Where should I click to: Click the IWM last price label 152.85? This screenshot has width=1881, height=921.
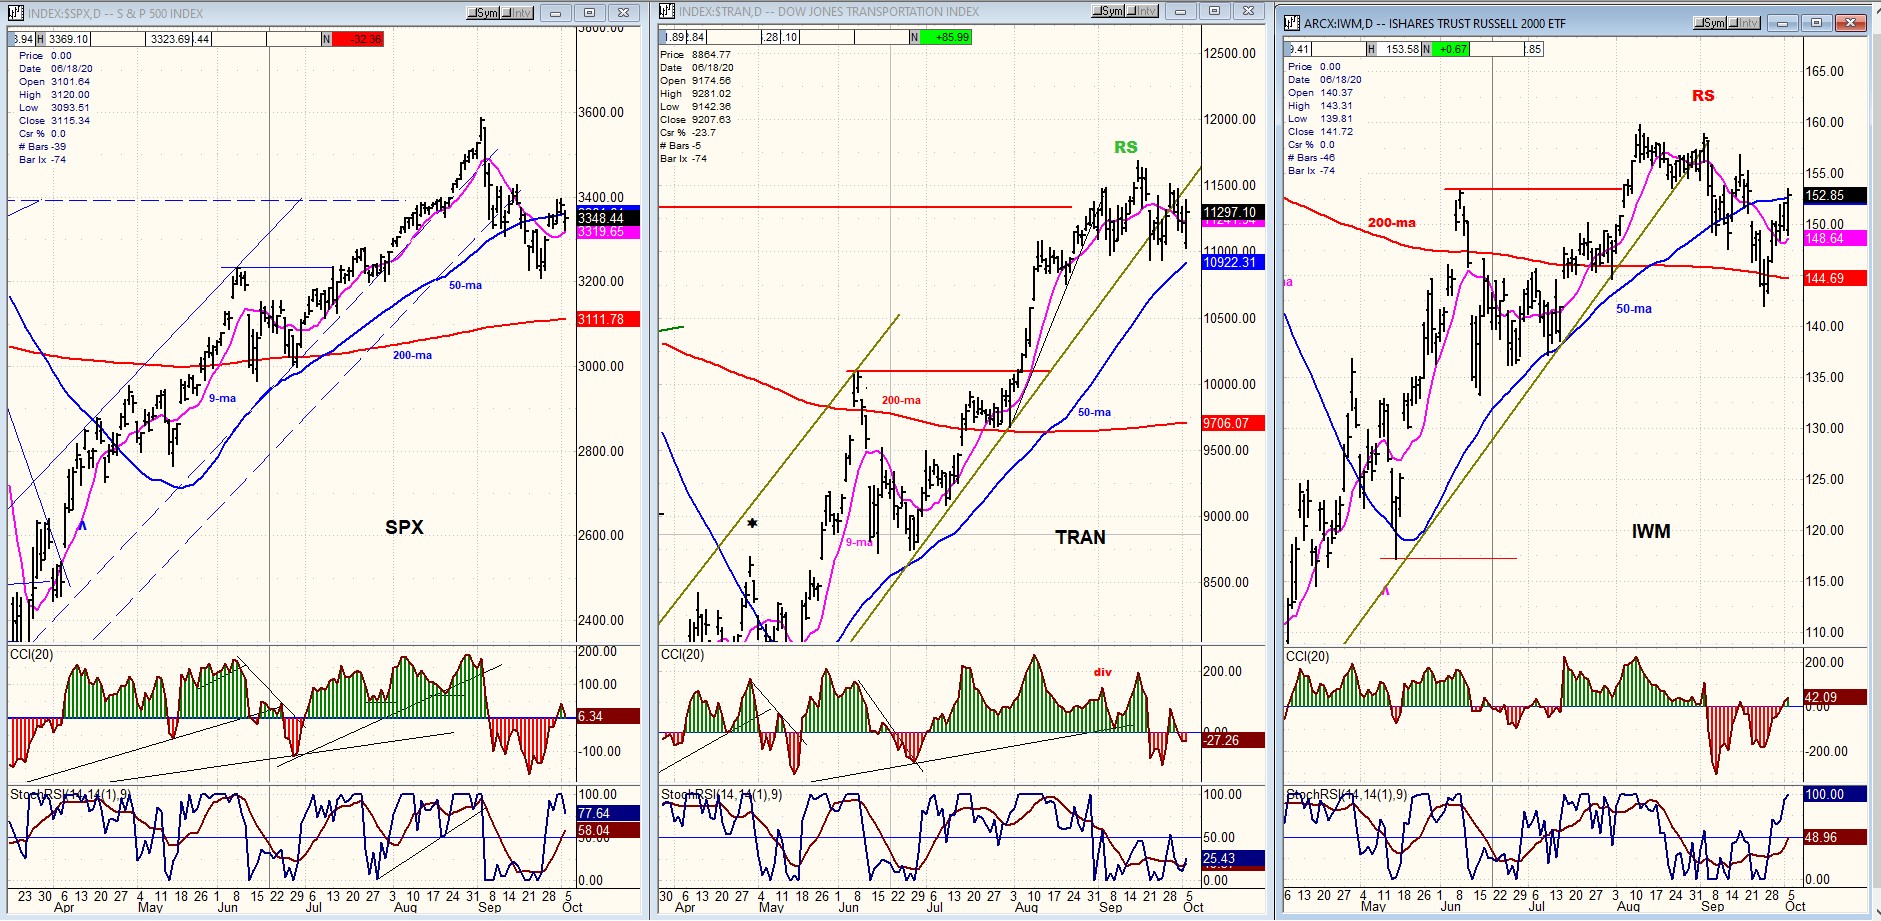coord(1835,196)
